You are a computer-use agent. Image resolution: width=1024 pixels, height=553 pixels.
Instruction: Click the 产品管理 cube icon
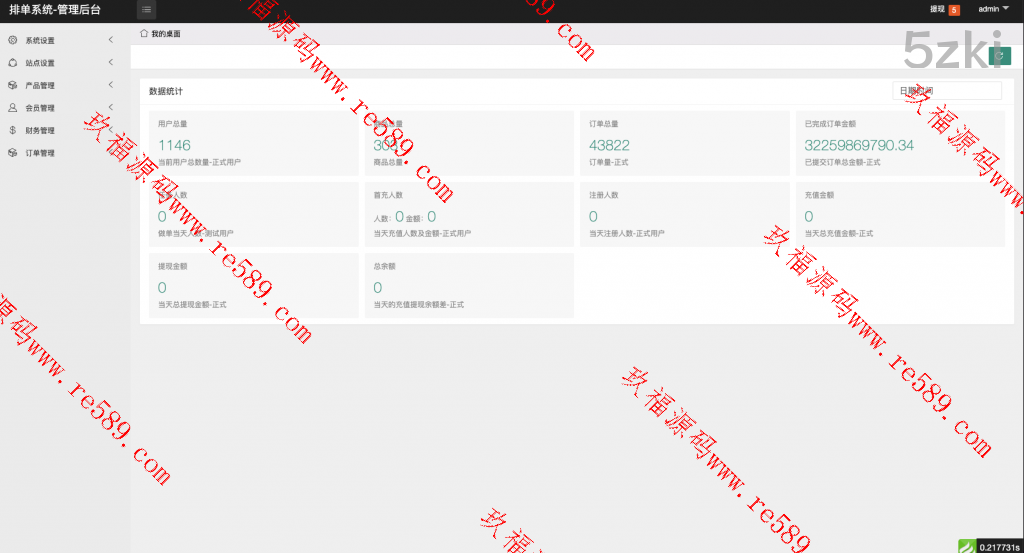tap(12, 86)
